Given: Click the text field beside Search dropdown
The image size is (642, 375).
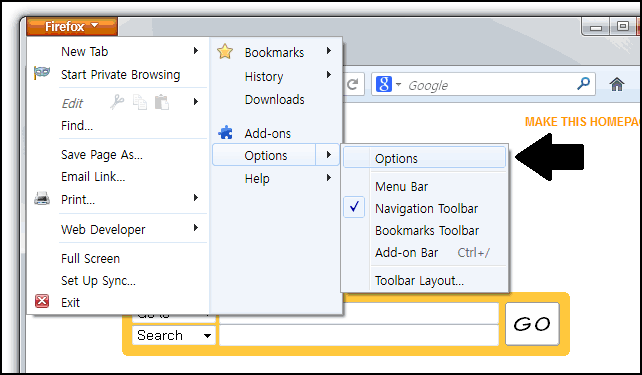Looking at the screenshot, I should [359, 336].
